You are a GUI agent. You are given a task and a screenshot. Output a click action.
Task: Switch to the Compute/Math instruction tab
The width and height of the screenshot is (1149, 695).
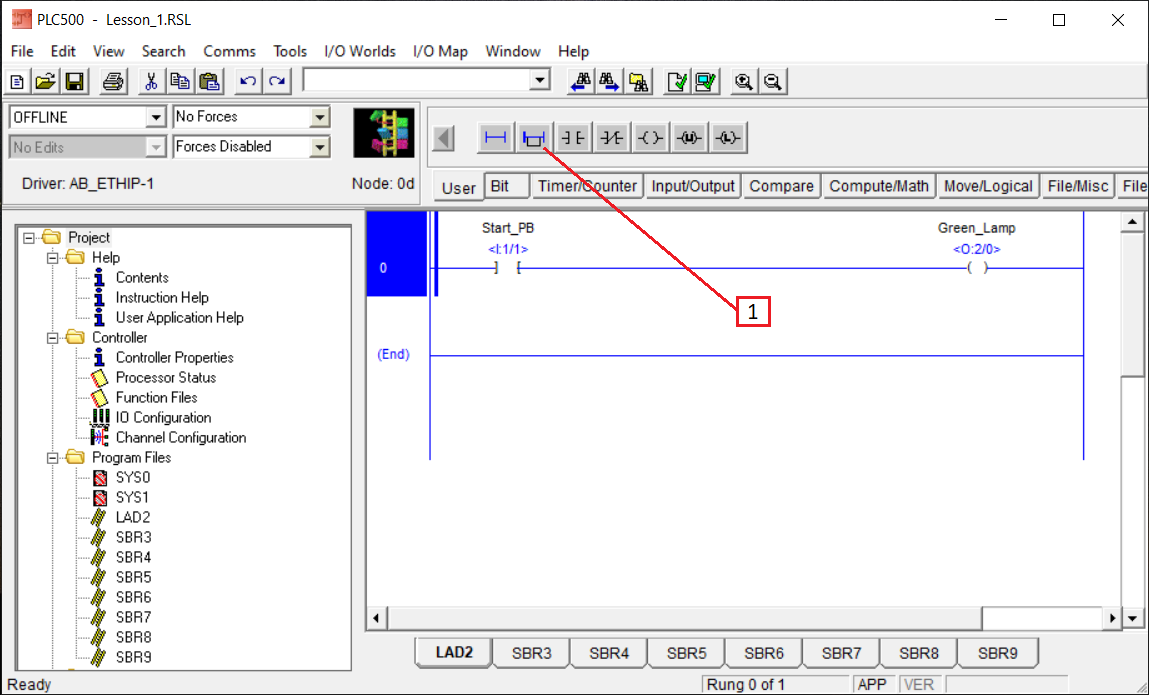tap(879, 186)
